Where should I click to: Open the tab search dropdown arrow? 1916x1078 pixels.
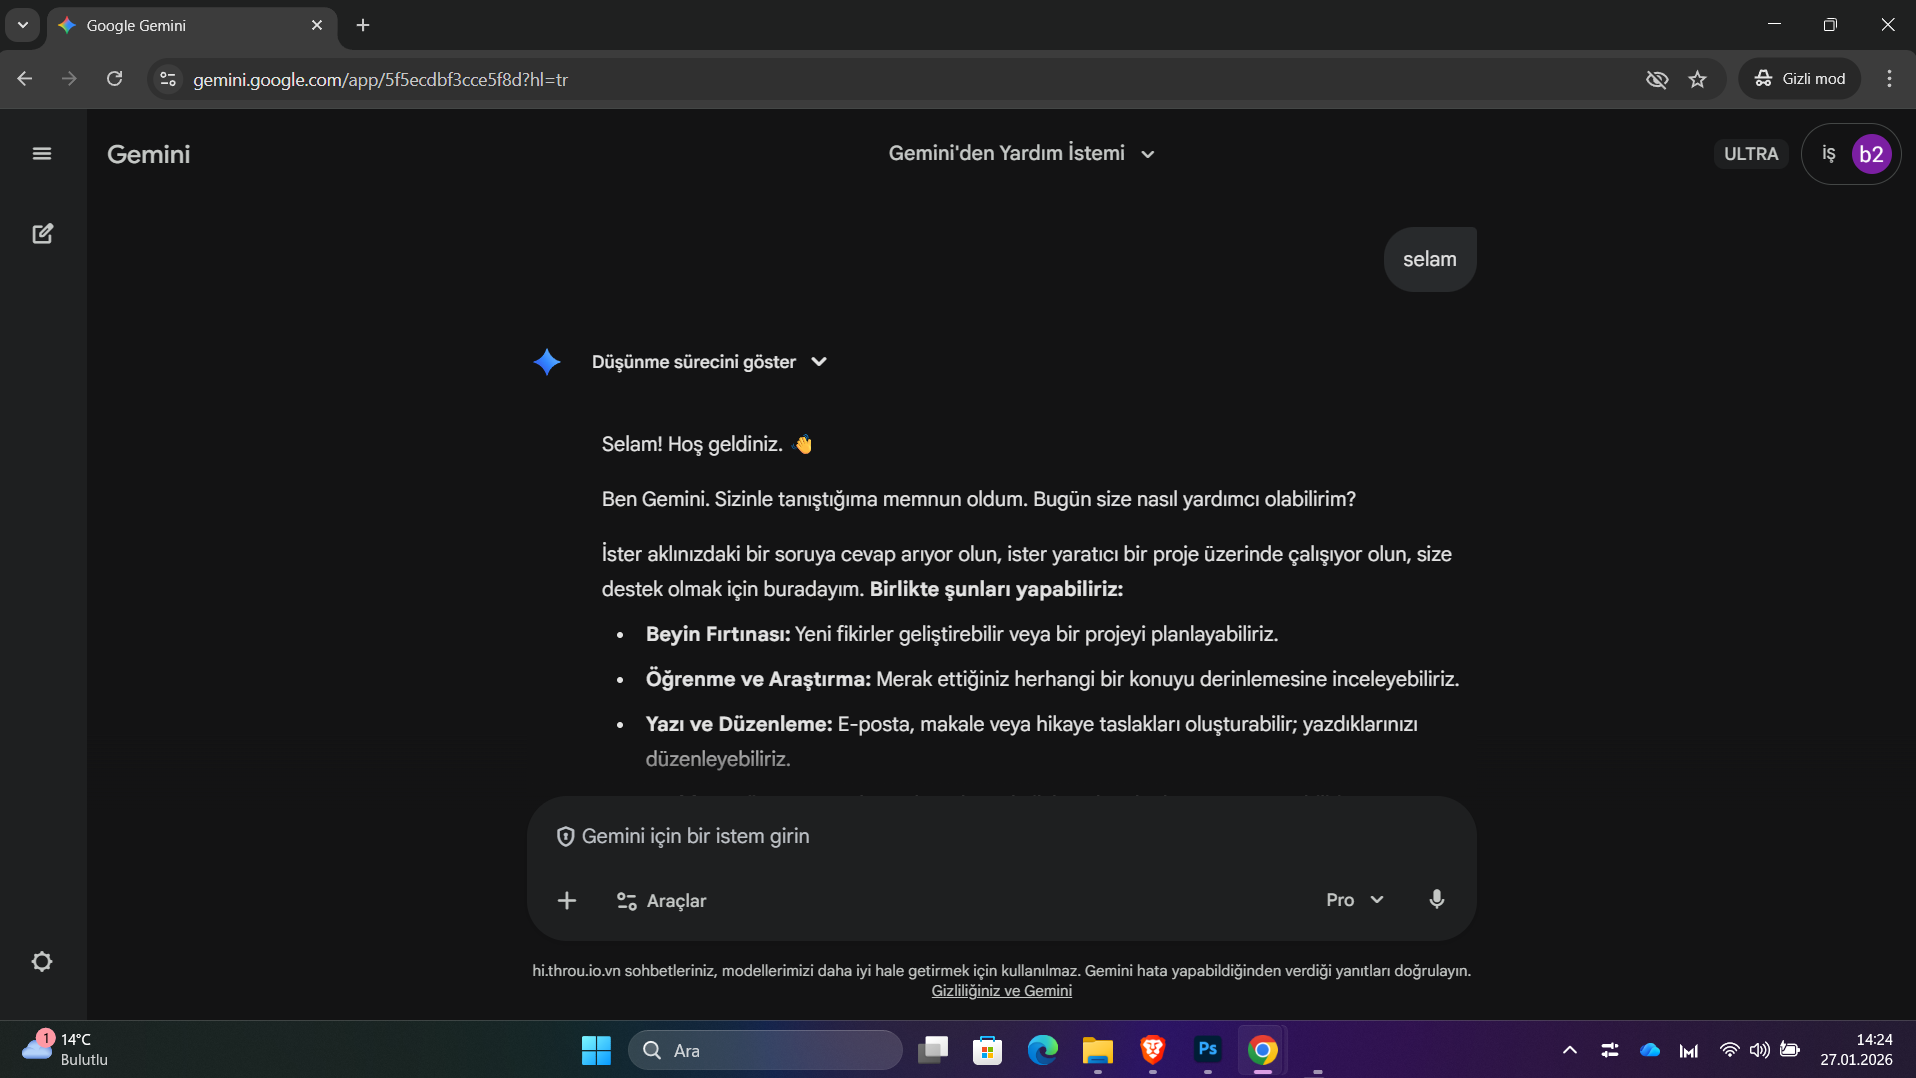click(x=22, y=25)
